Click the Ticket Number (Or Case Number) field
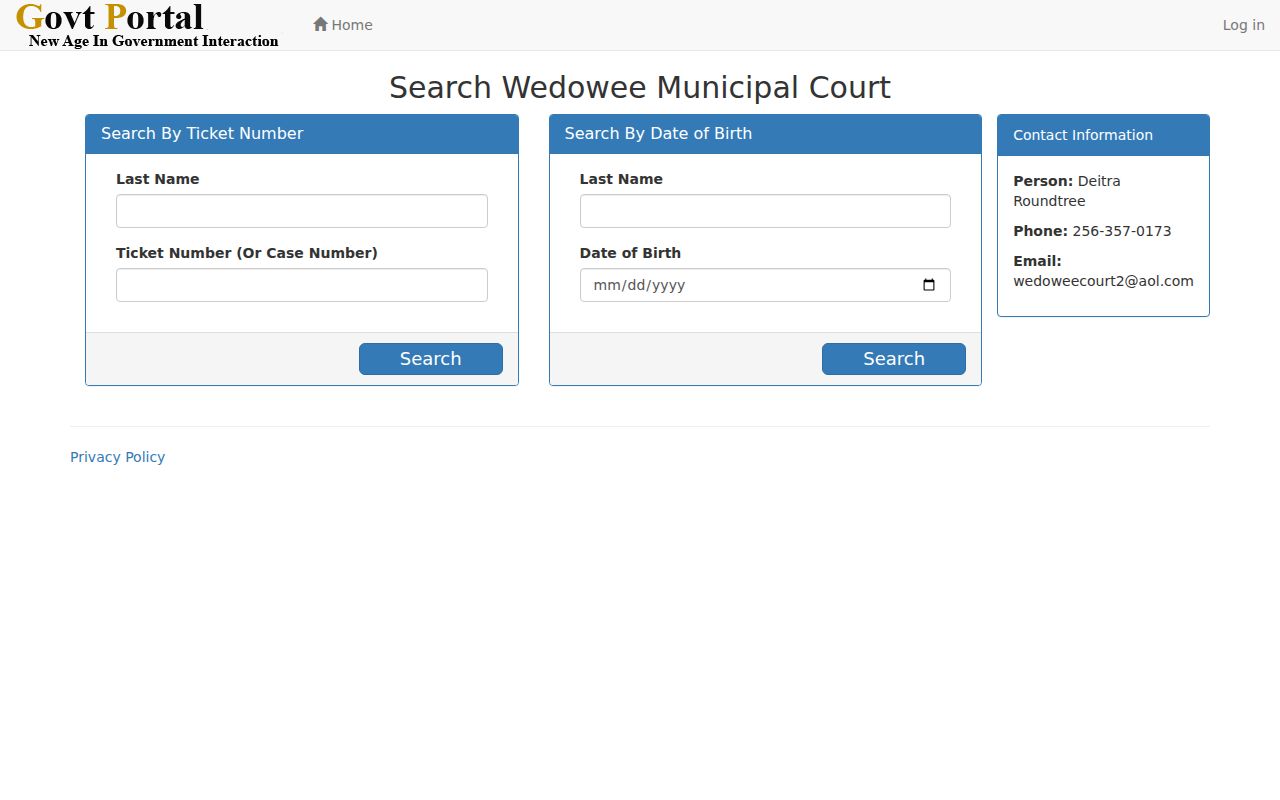Image resolution: width=1280 pixels, height=800 pixels. pos(302,285)
